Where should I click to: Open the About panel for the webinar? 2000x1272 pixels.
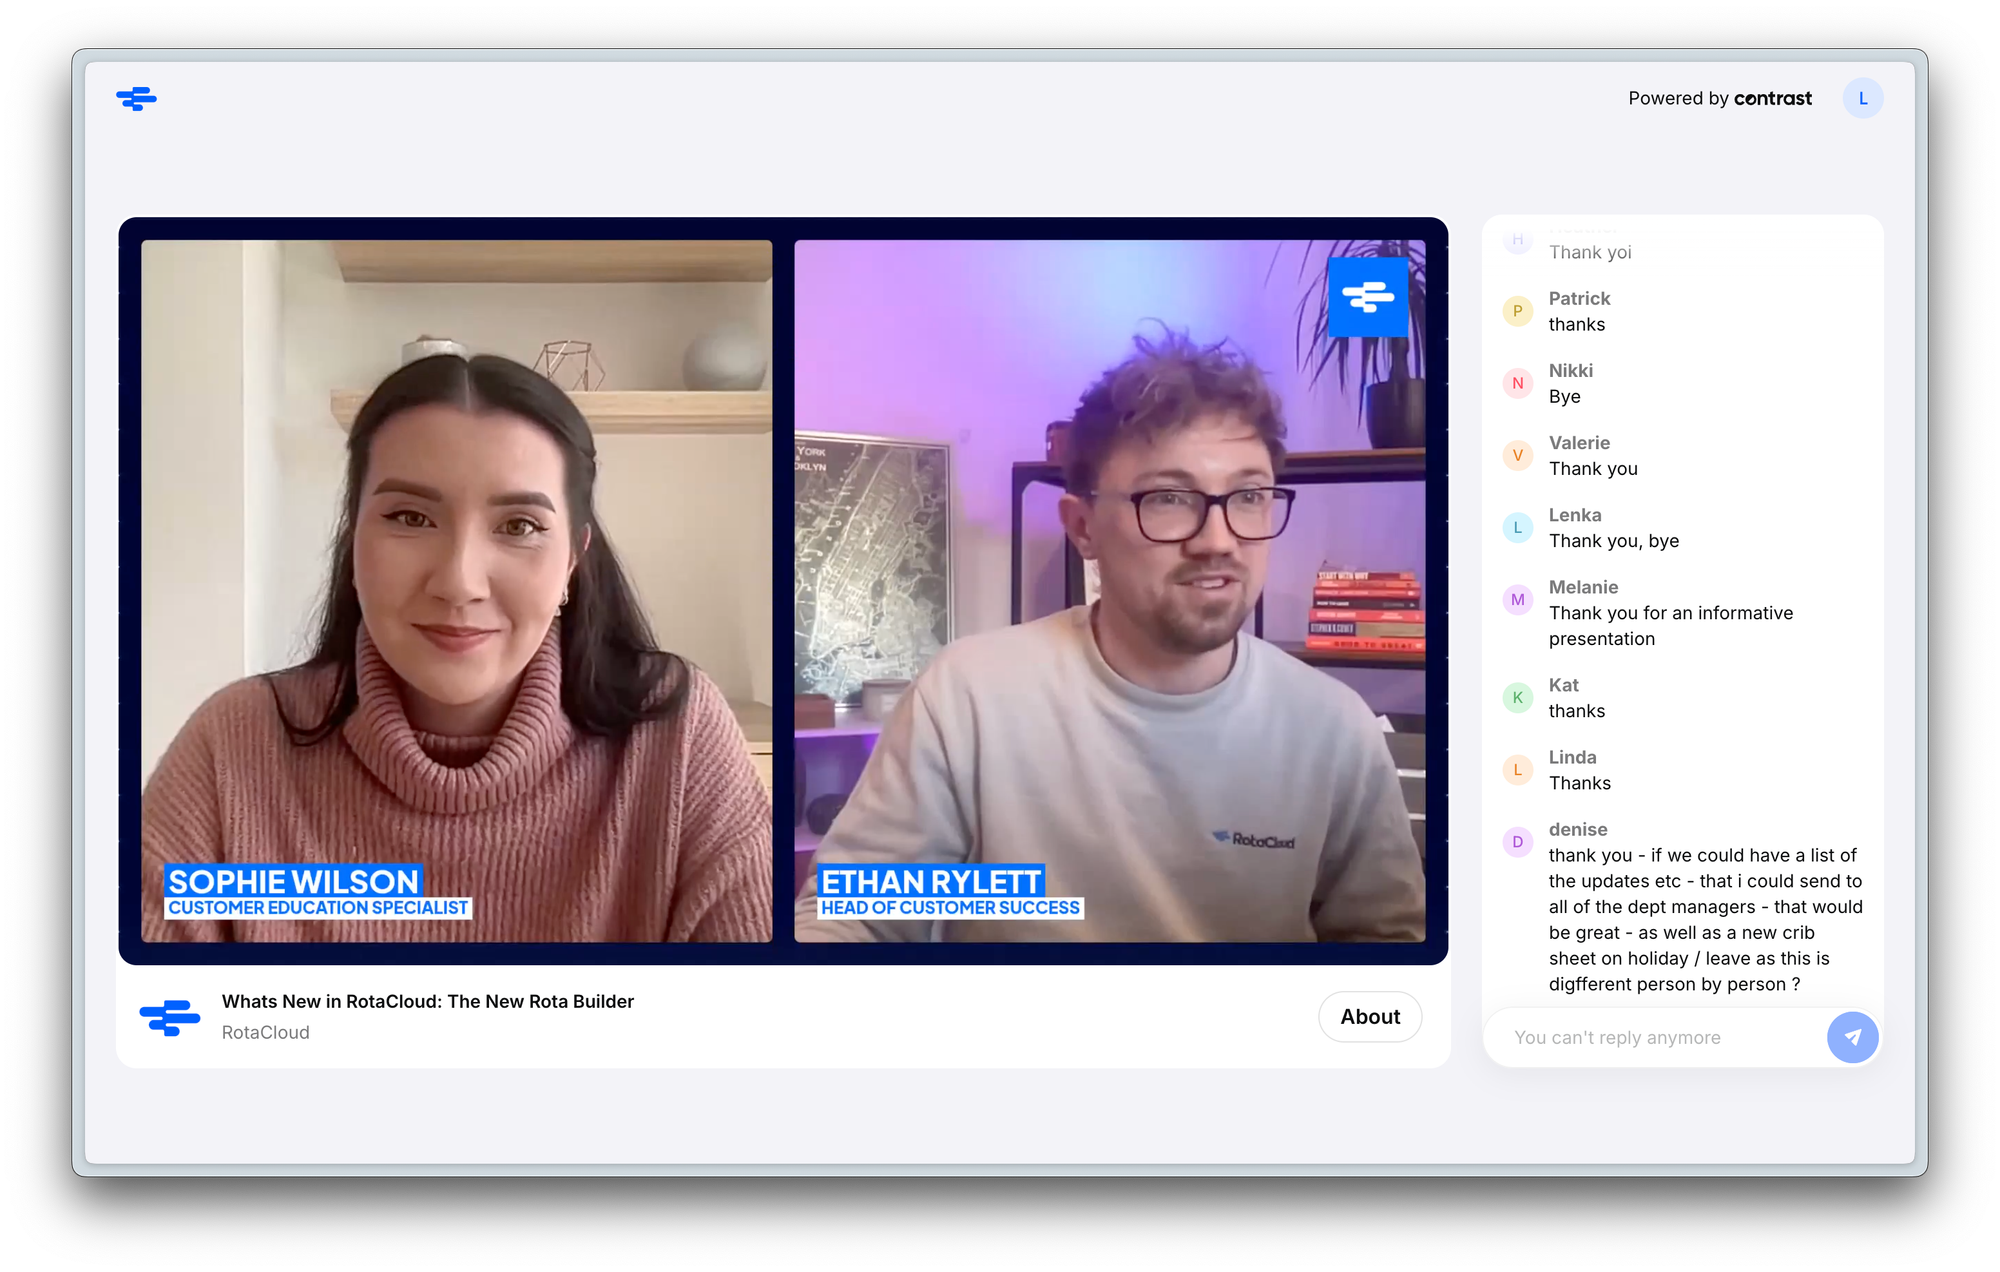coord(1369,1016)
